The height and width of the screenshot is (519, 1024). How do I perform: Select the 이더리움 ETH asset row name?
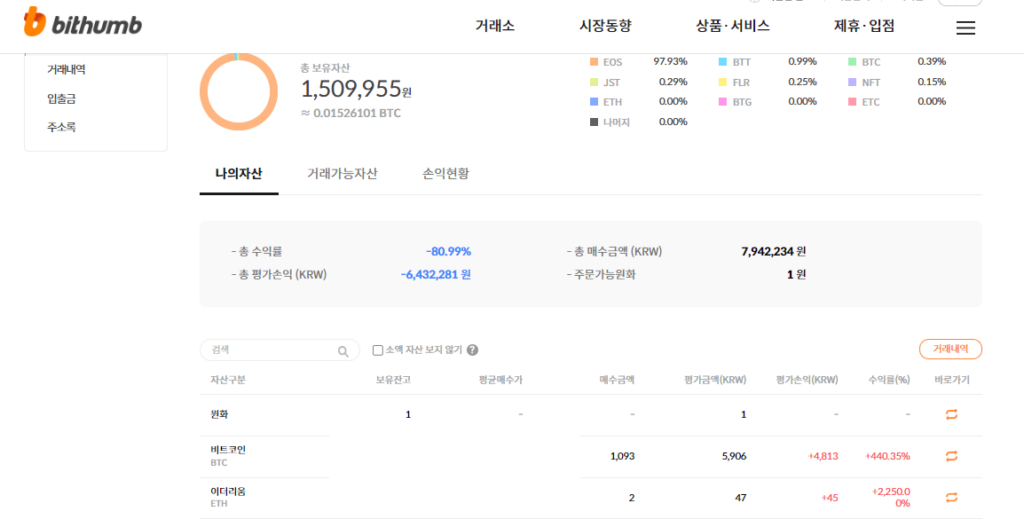[x=228, y=497]
